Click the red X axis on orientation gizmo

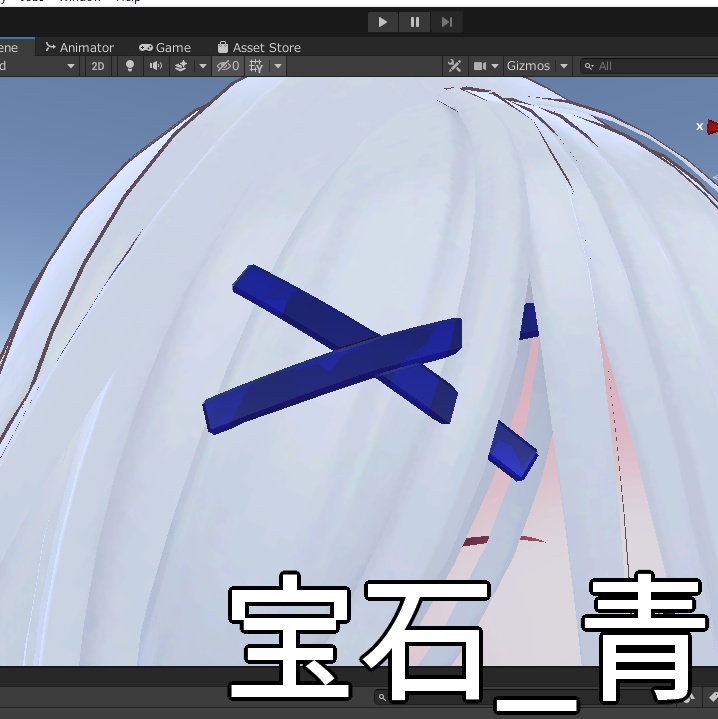pos(712,127)
